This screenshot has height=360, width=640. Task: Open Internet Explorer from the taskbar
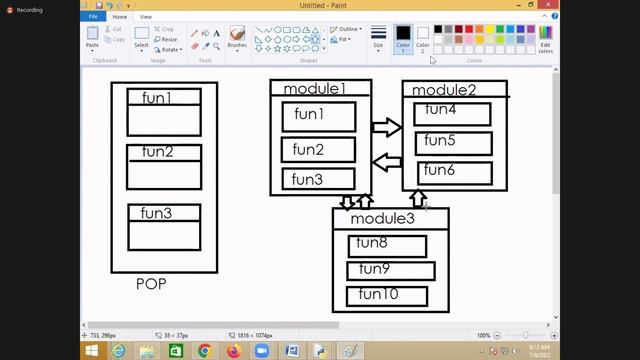point(119,351)
